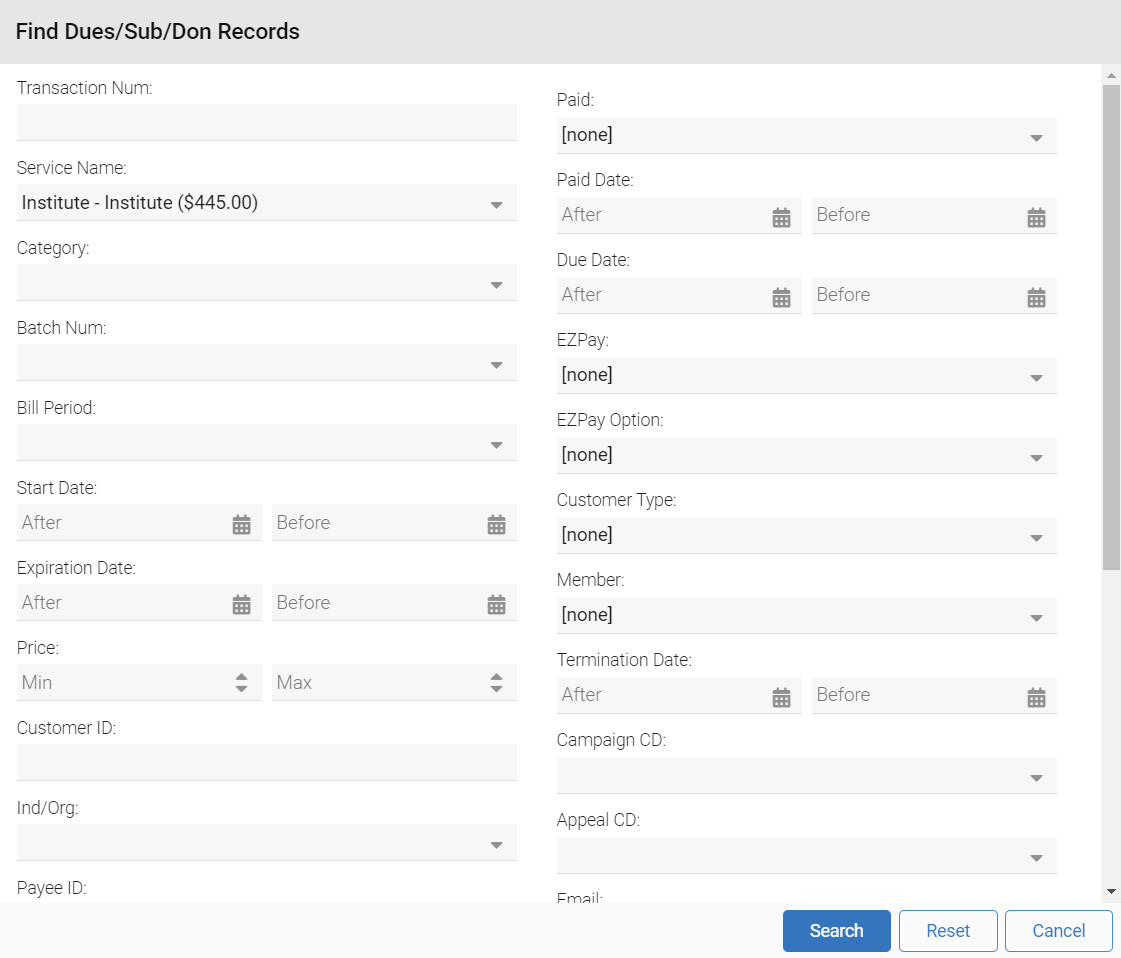
Task: Click the Customer ID text field
Action: [x=267, y=763]
